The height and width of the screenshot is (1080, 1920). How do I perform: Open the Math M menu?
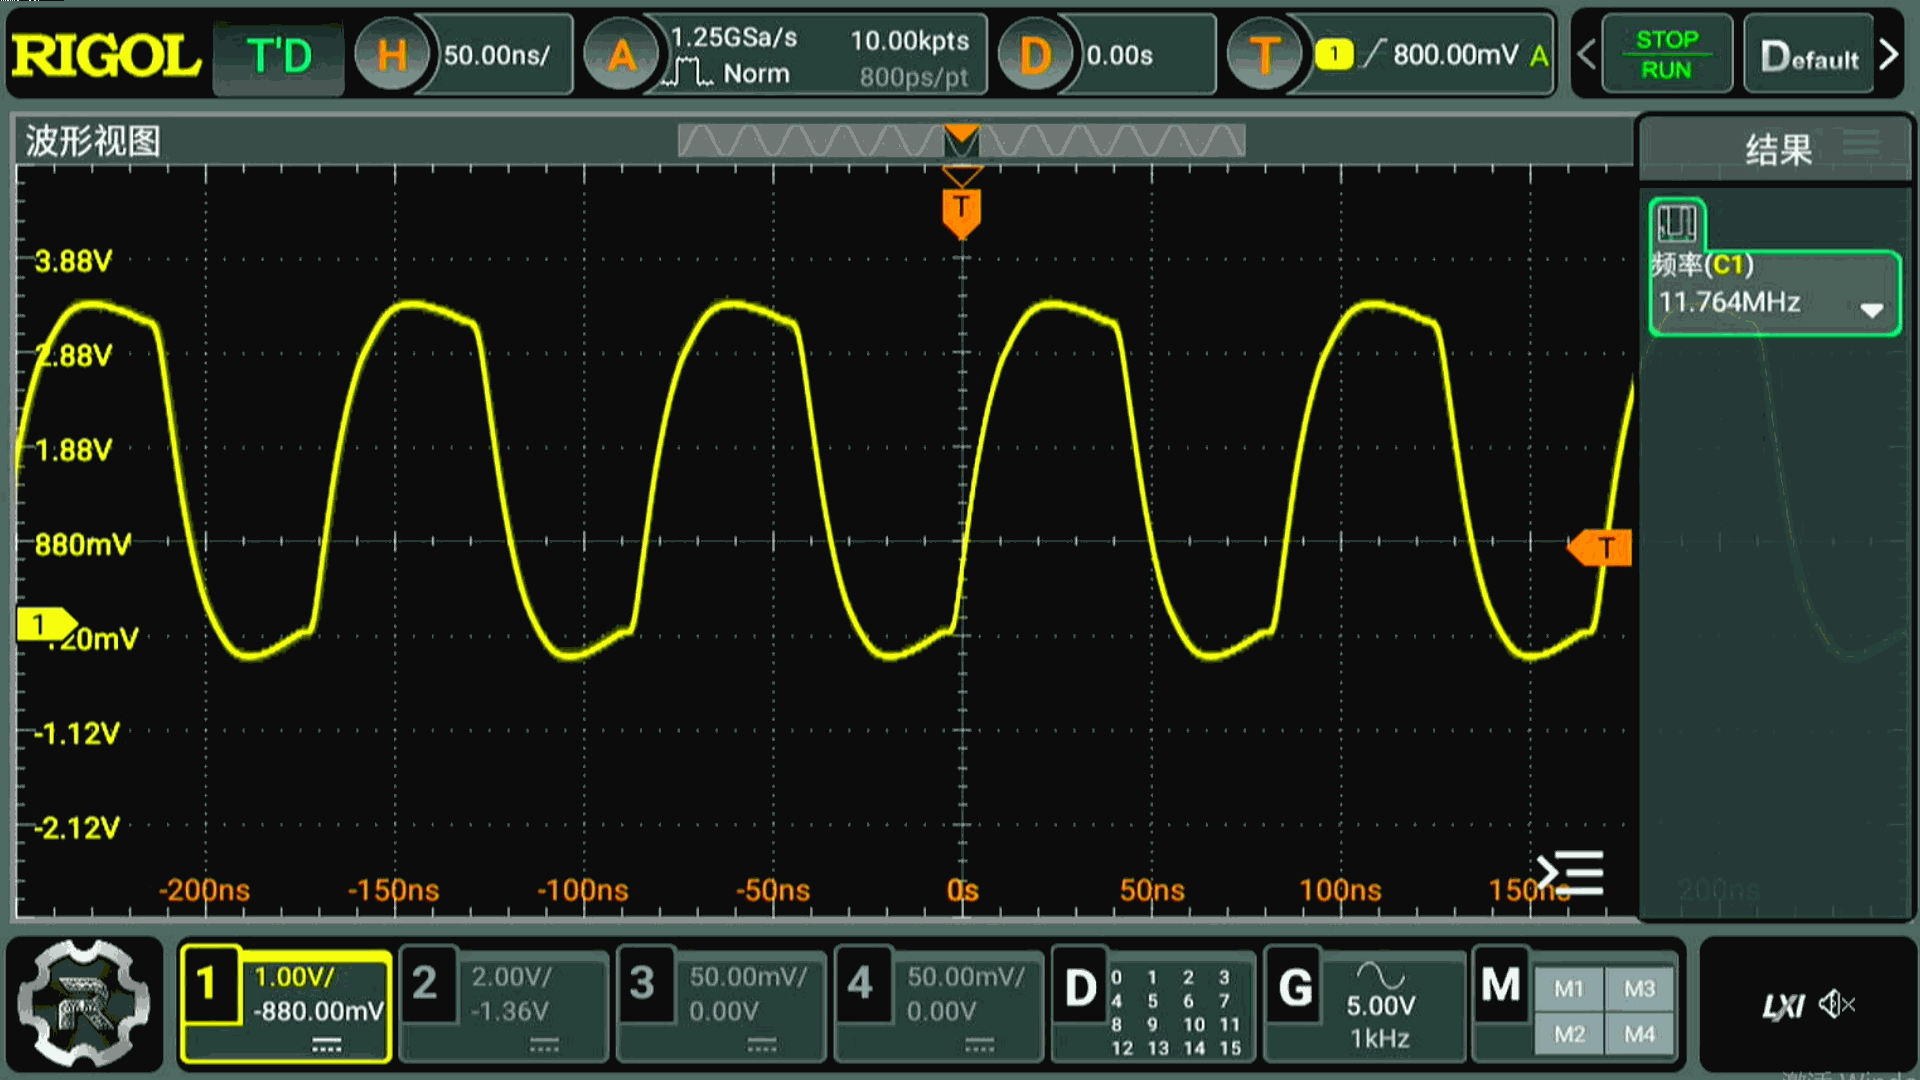[x=1501, y=985]
